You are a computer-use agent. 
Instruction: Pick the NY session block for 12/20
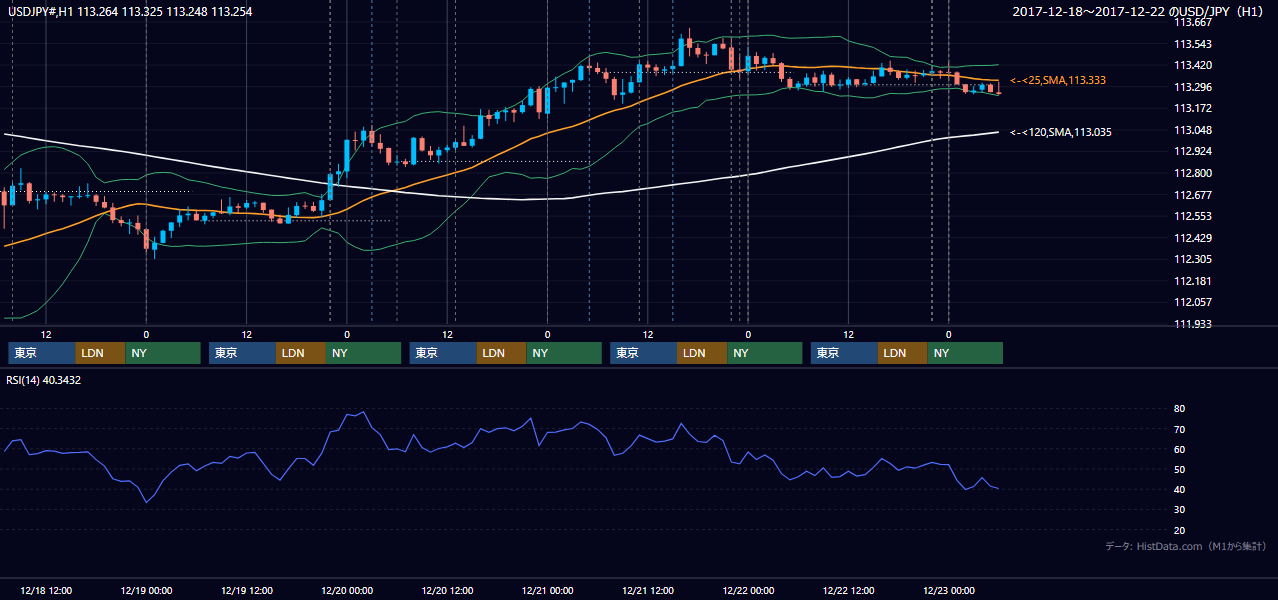pyautogui.click(x=565, y=353)
